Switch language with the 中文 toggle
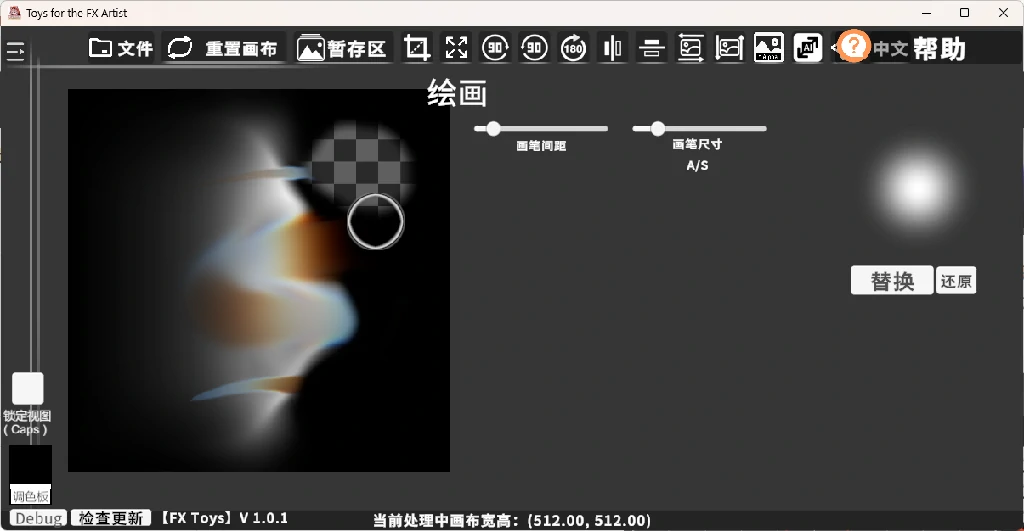Image resolution: width=1024 pixels, height=531 pixels. tap(890, 49)
